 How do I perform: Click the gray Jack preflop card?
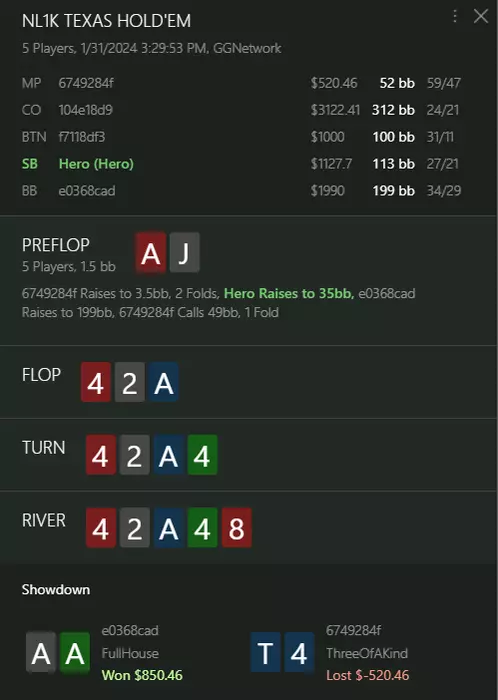click(x=184, y=253)
